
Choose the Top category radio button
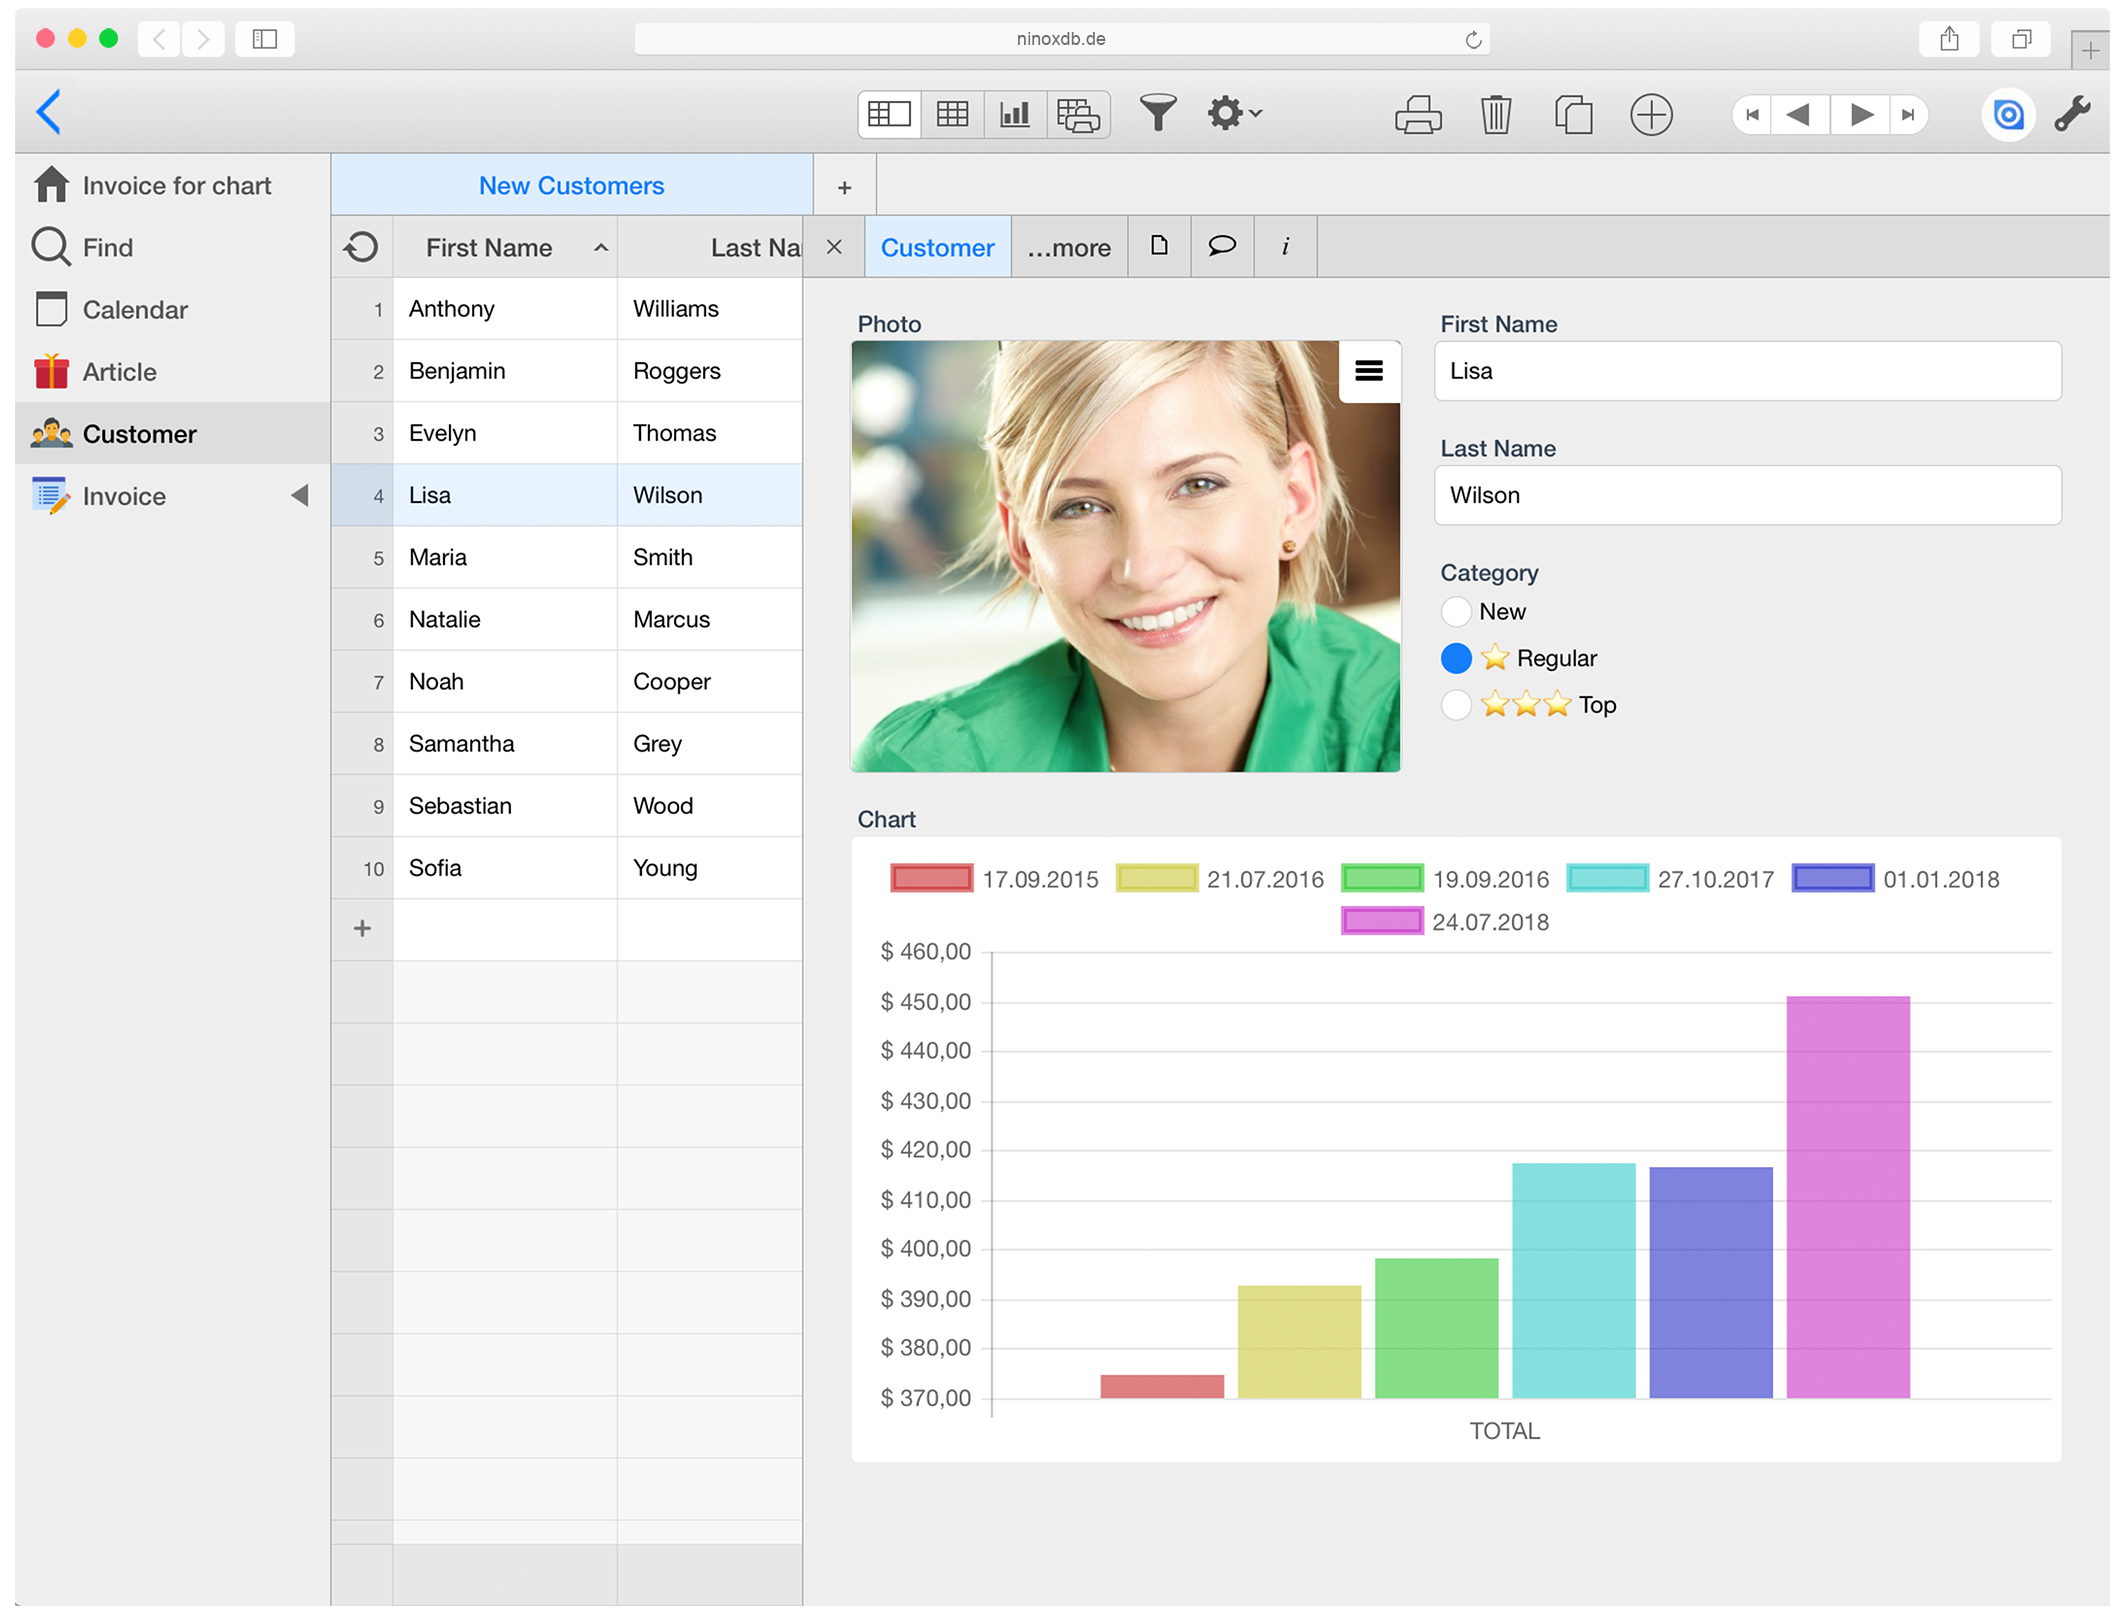click(1456, 705)
